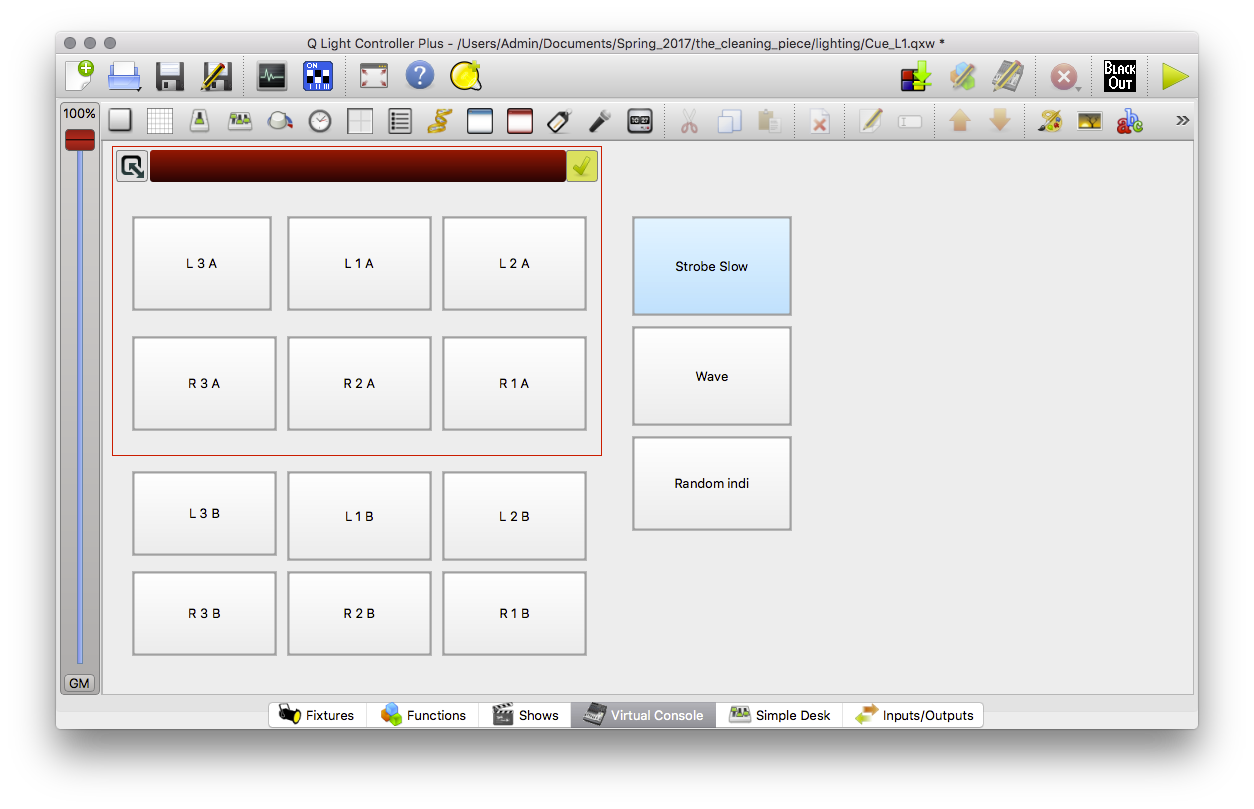This screenshot has width=1254, height=809.
Task: Cut the selected widget
Action: coord(689,121)
